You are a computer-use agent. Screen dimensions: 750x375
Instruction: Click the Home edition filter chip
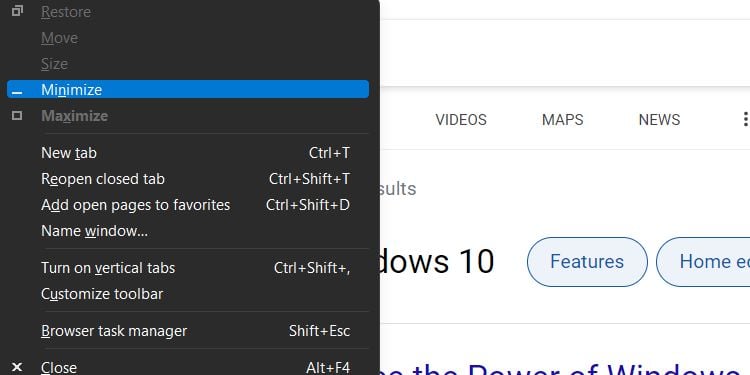[703, 262]
